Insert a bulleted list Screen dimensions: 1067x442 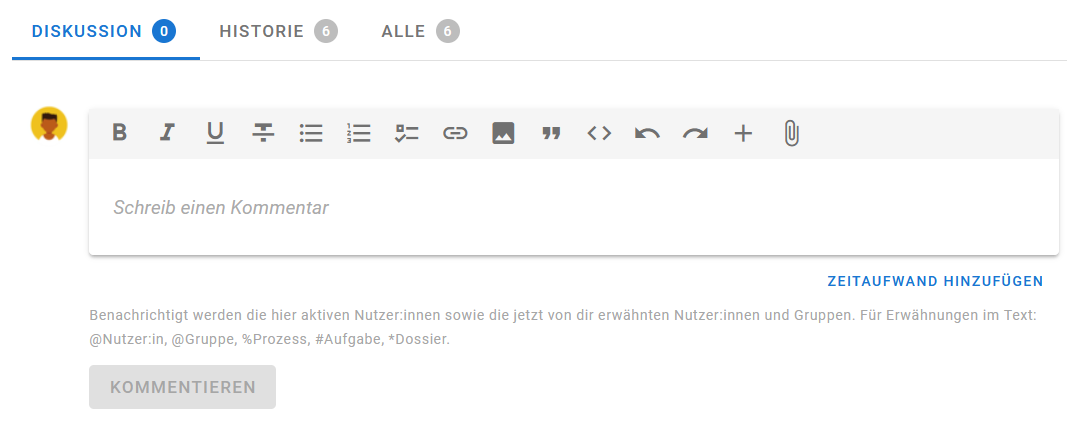pos(311,133)
